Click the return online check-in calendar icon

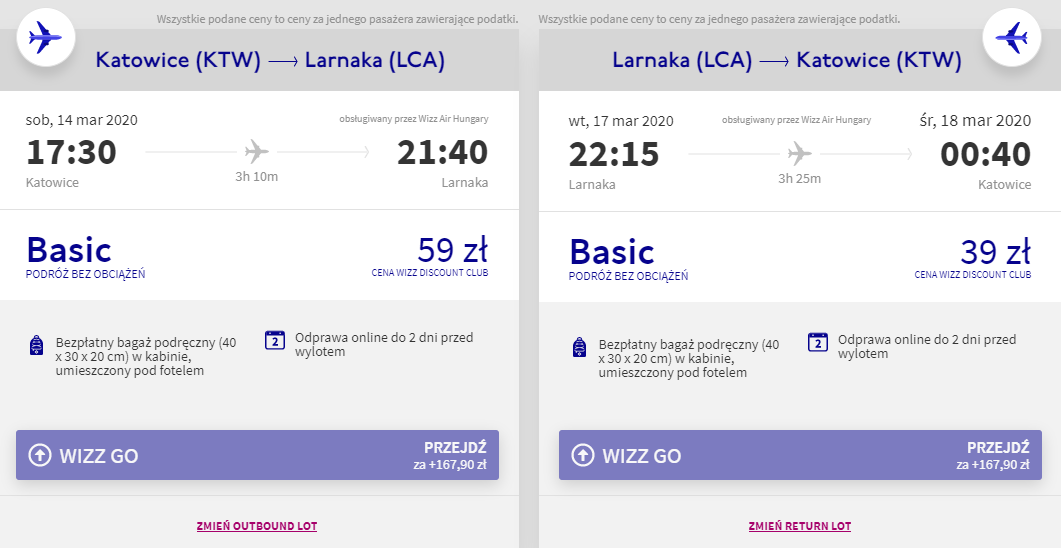click(818, 341)
